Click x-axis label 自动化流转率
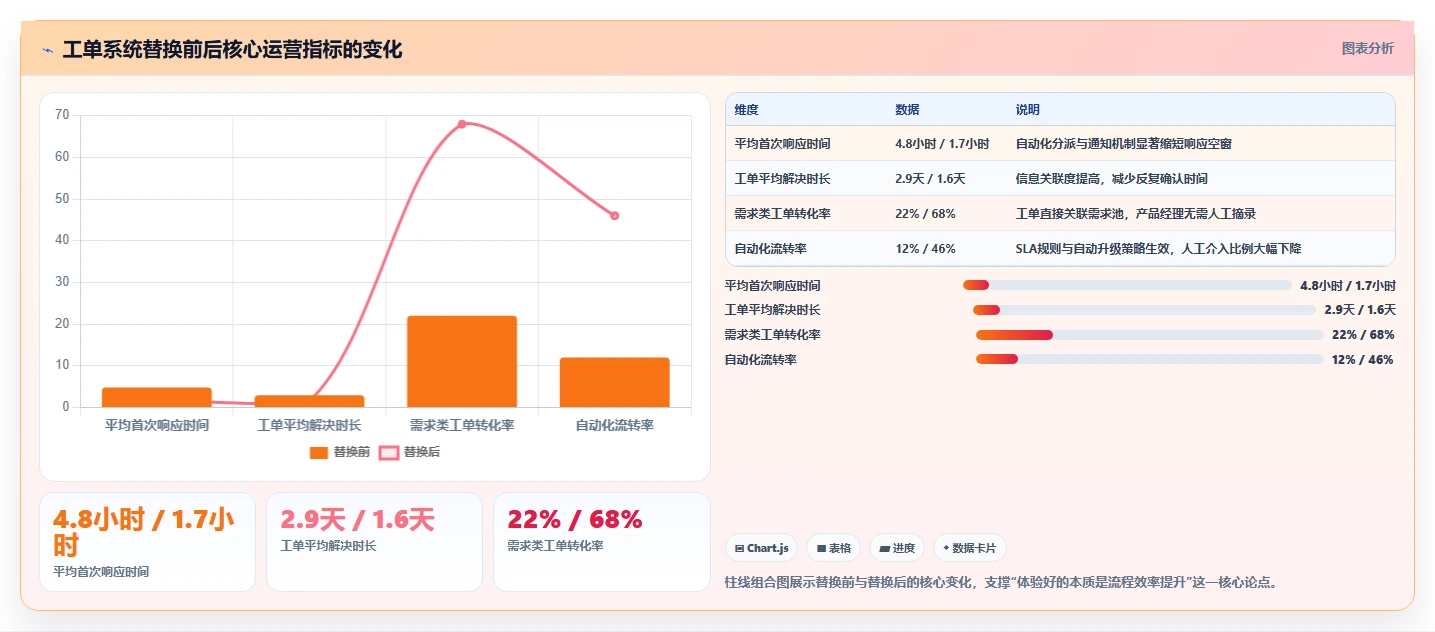This screenshot has height=632, width=1435. 614,425
